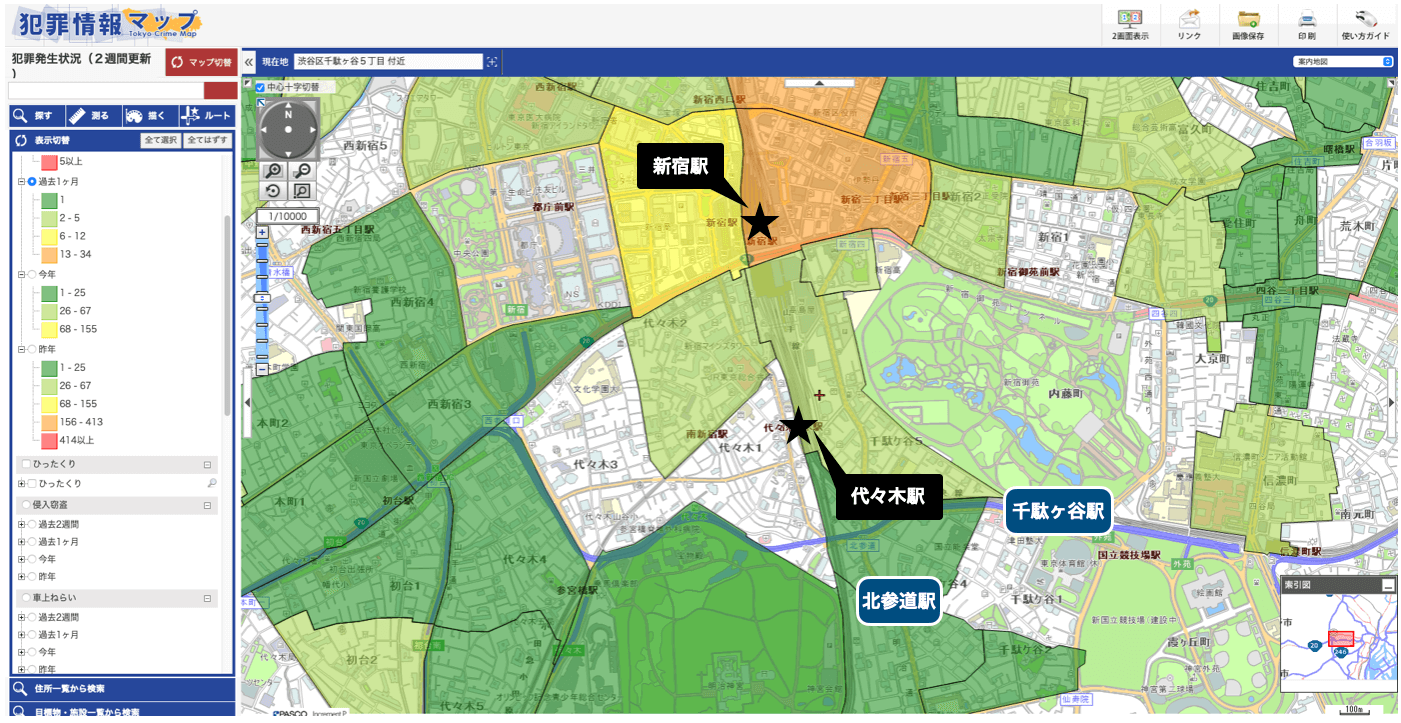Click the zoom slider plus button

pos(263,232)
